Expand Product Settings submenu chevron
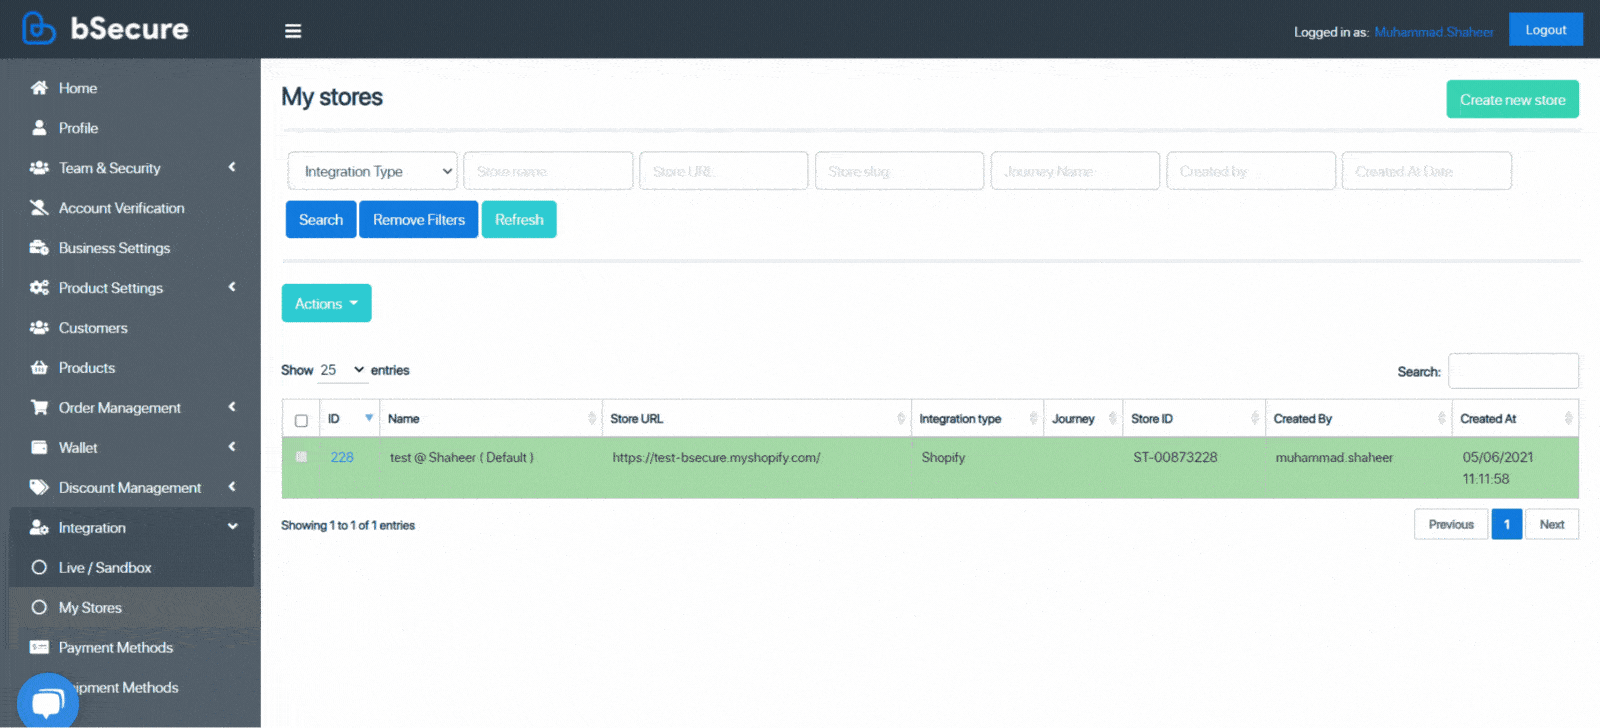Screen dimensions: 1600x728 coord(232,287)
